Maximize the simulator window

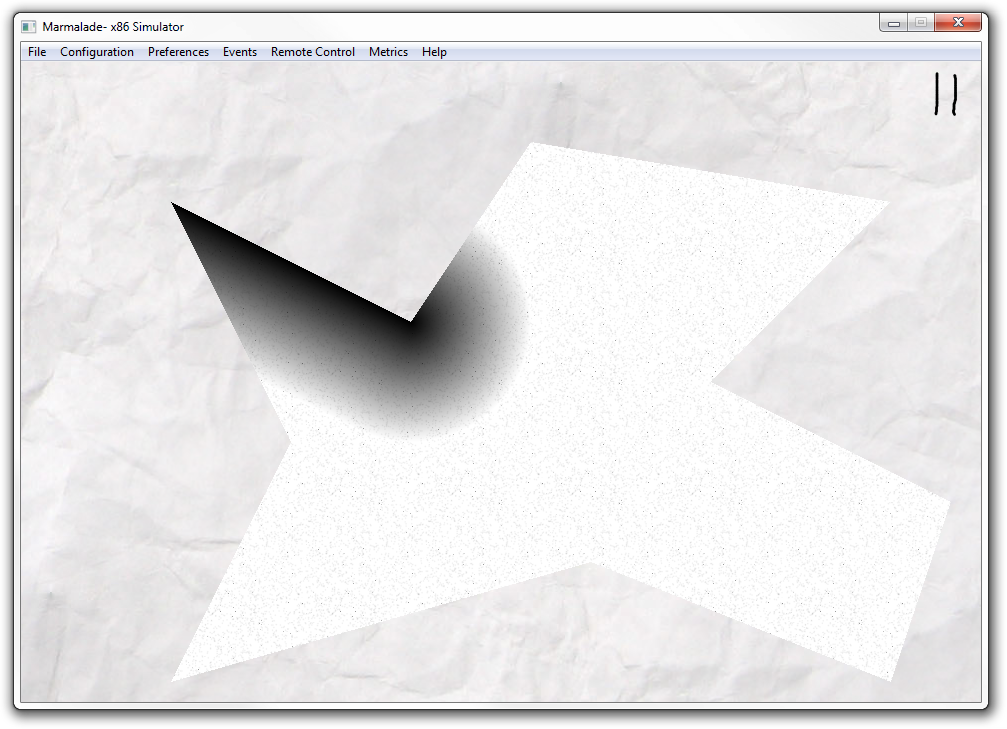[921, 23]
